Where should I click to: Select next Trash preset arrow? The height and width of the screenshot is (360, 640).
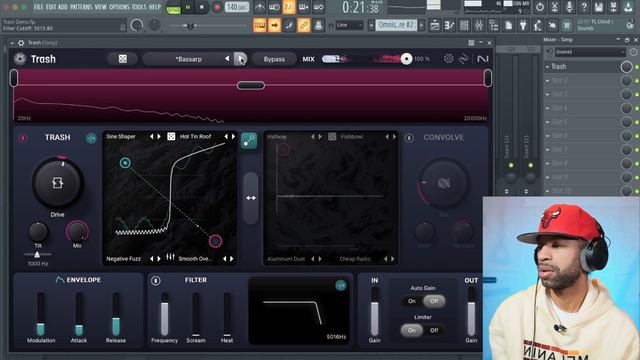pos(240,59)
